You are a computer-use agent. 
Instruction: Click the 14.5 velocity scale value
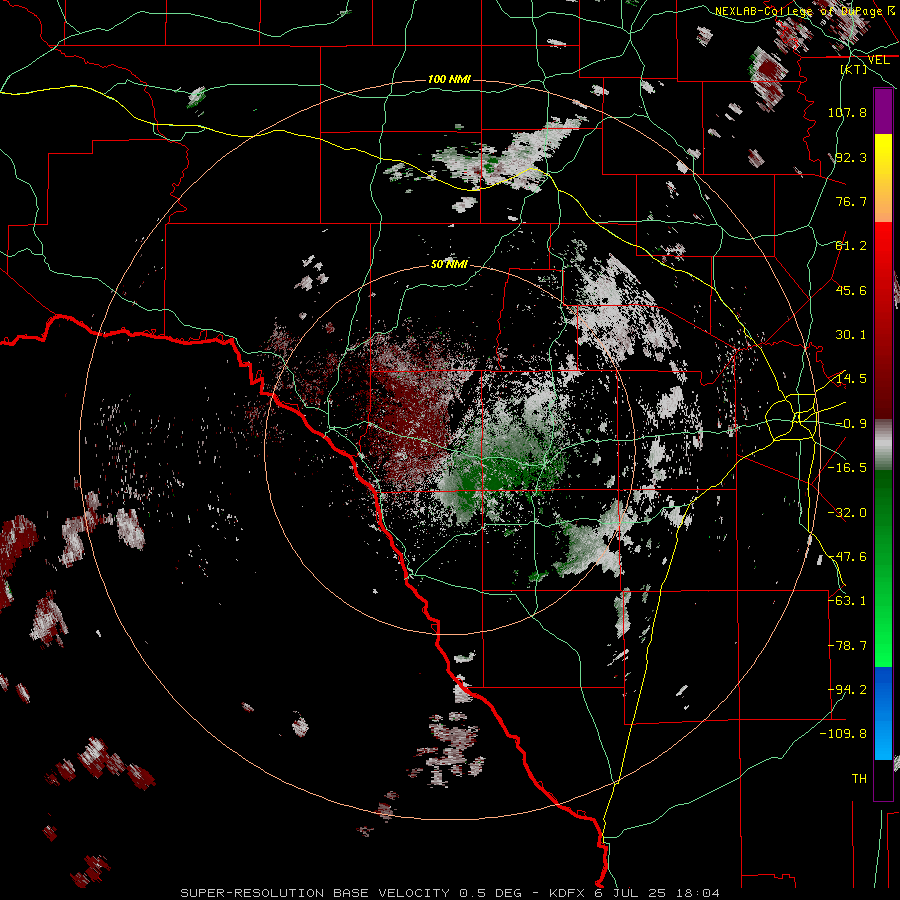851,379
